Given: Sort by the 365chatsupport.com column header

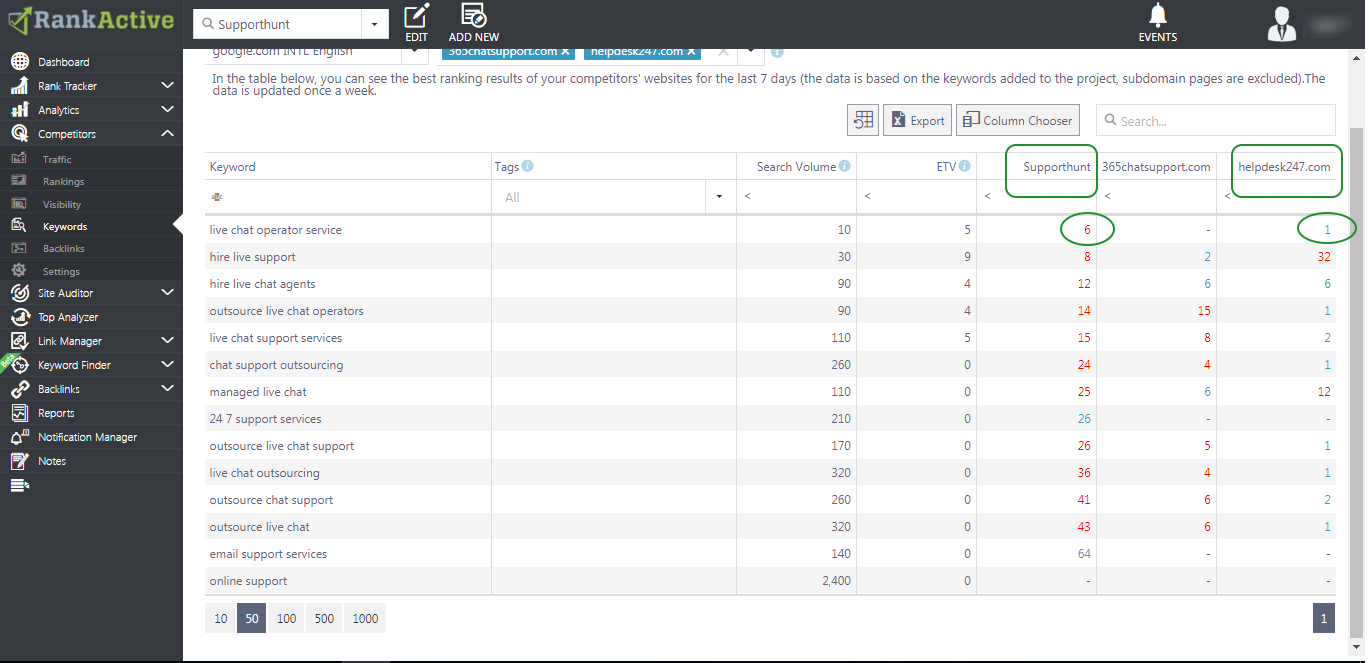Looking at the screenshot, I should coord(1156,167).
